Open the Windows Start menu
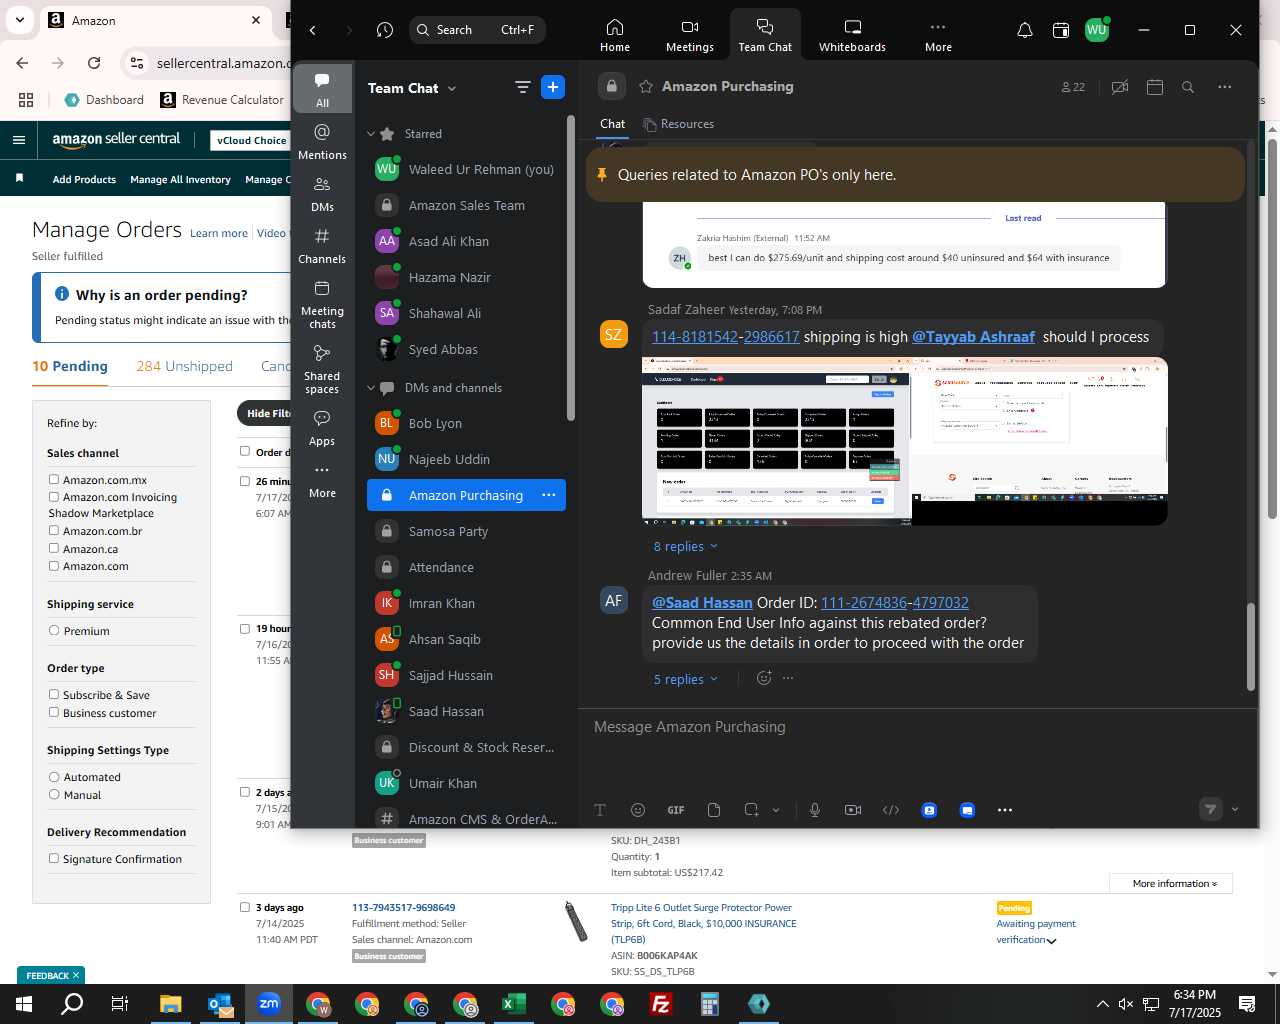The width and height of the screenshot is (1280, 1024). click(x=24, y=1004)
